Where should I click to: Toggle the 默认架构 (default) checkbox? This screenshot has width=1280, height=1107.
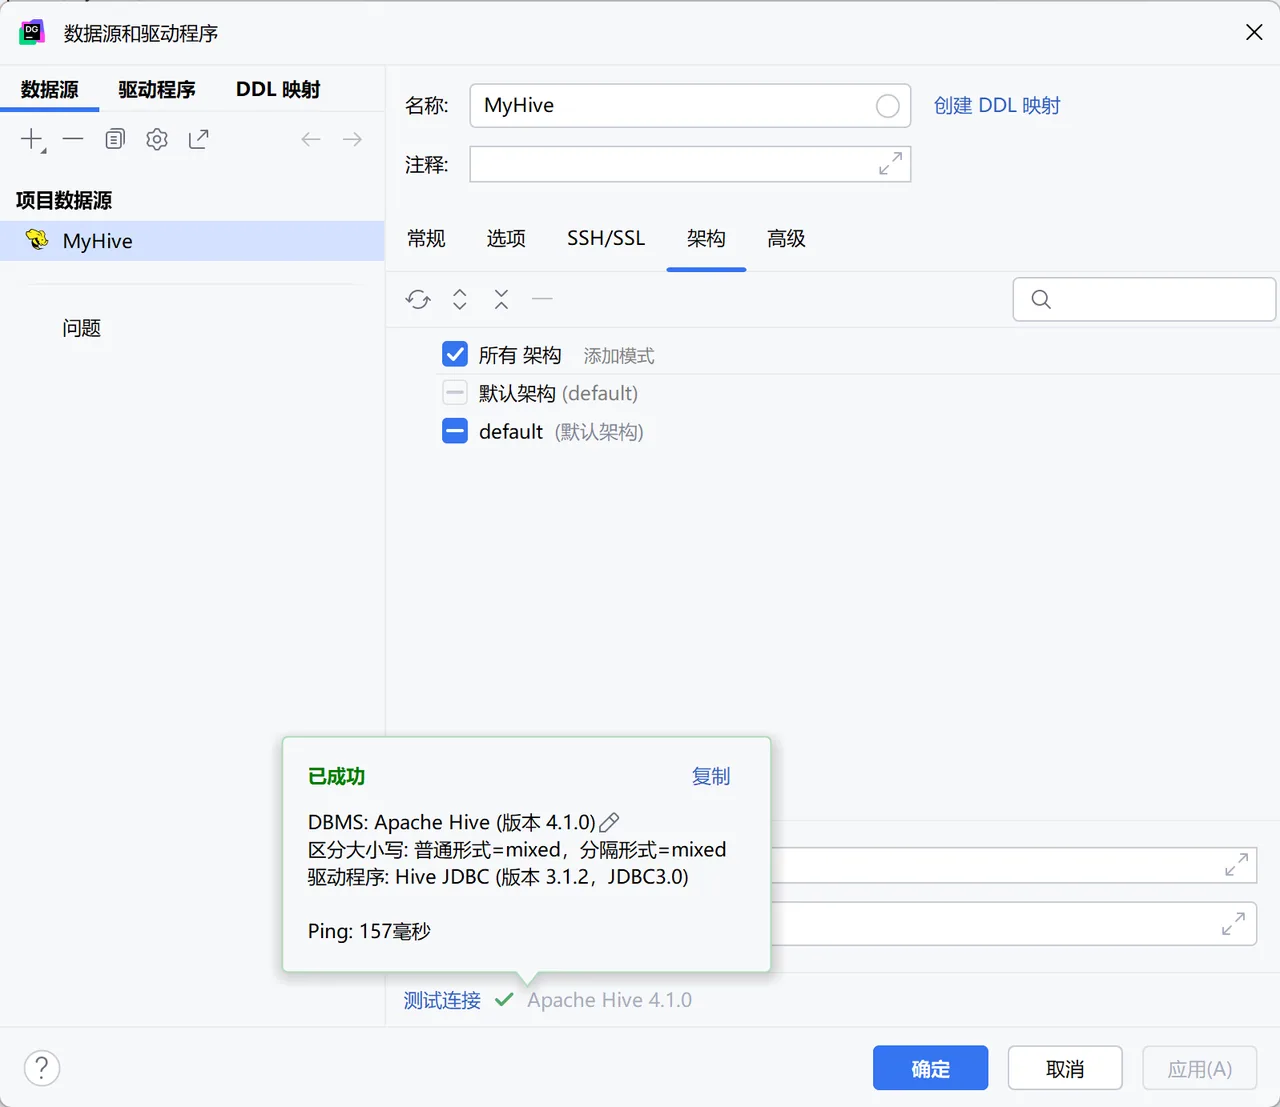coord(455,392)
